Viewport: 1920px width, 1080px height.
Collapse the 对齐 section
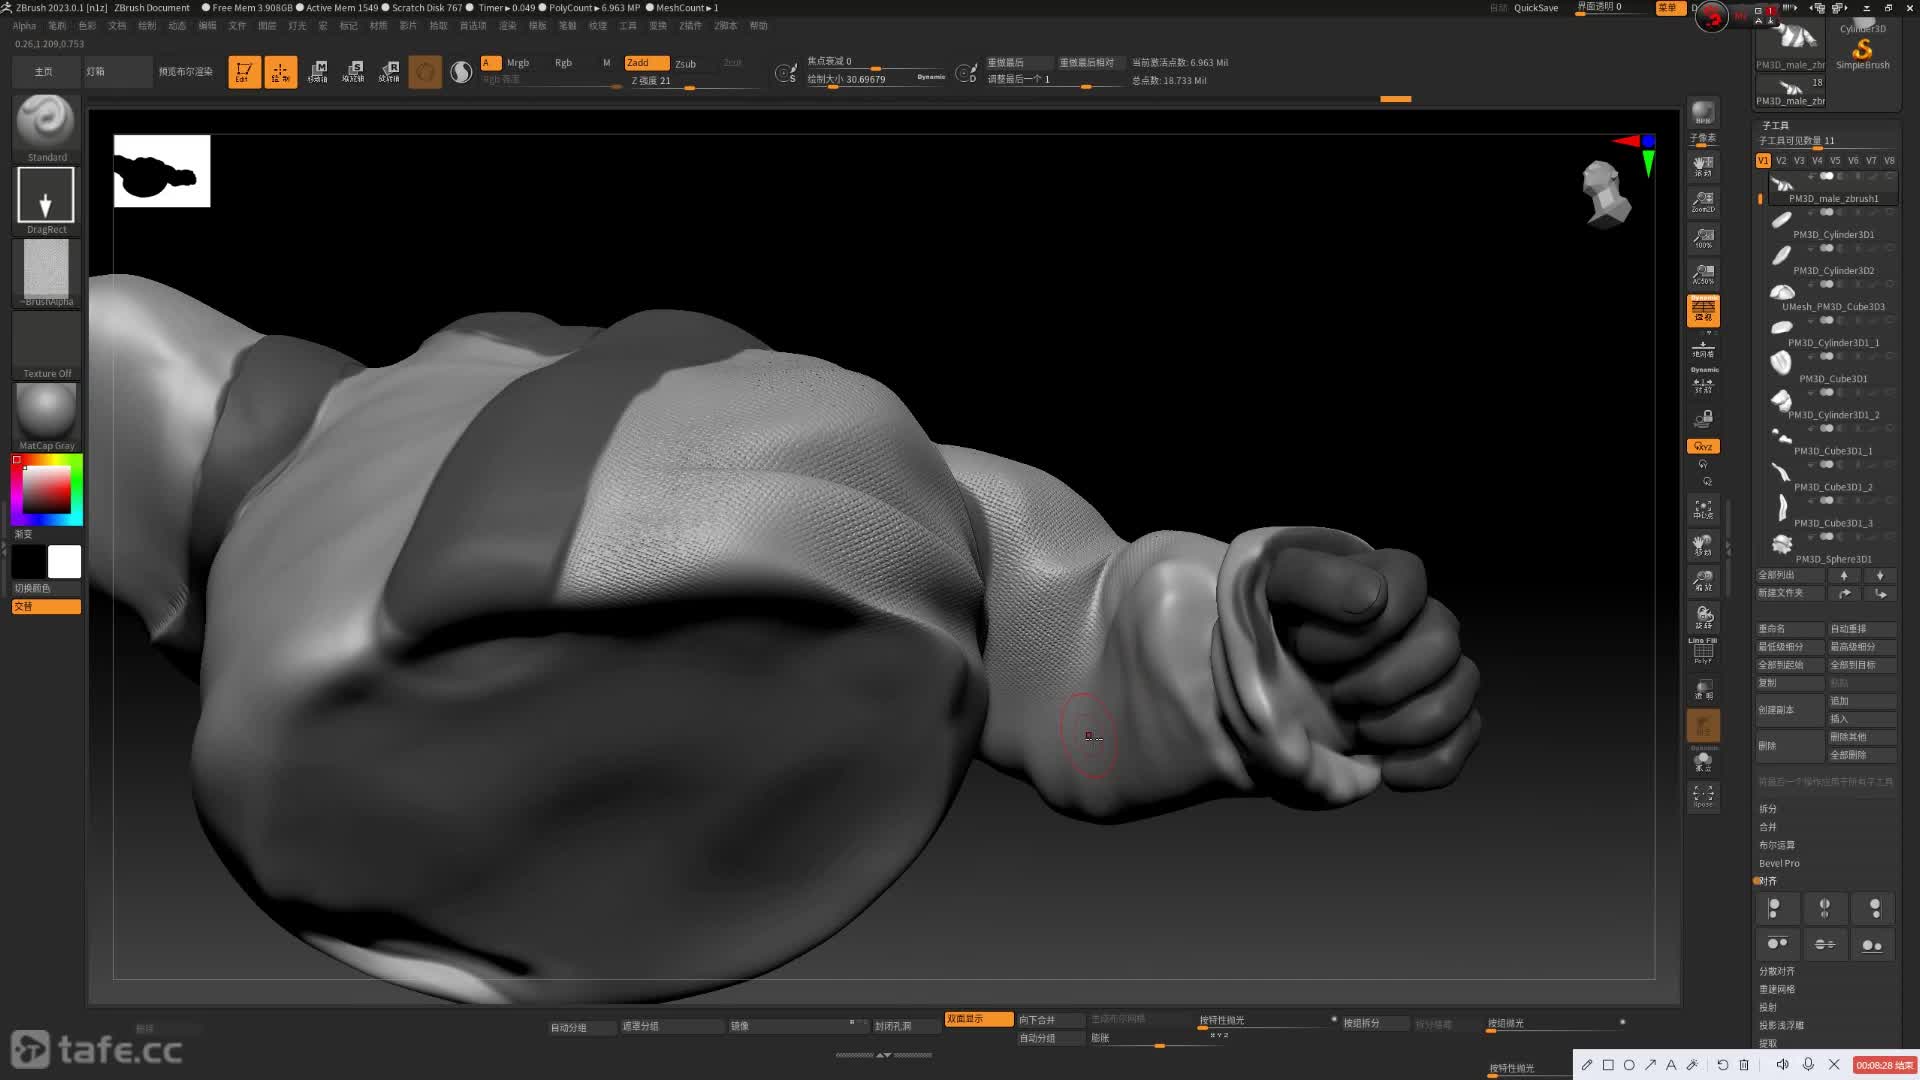pos(1768,881)
